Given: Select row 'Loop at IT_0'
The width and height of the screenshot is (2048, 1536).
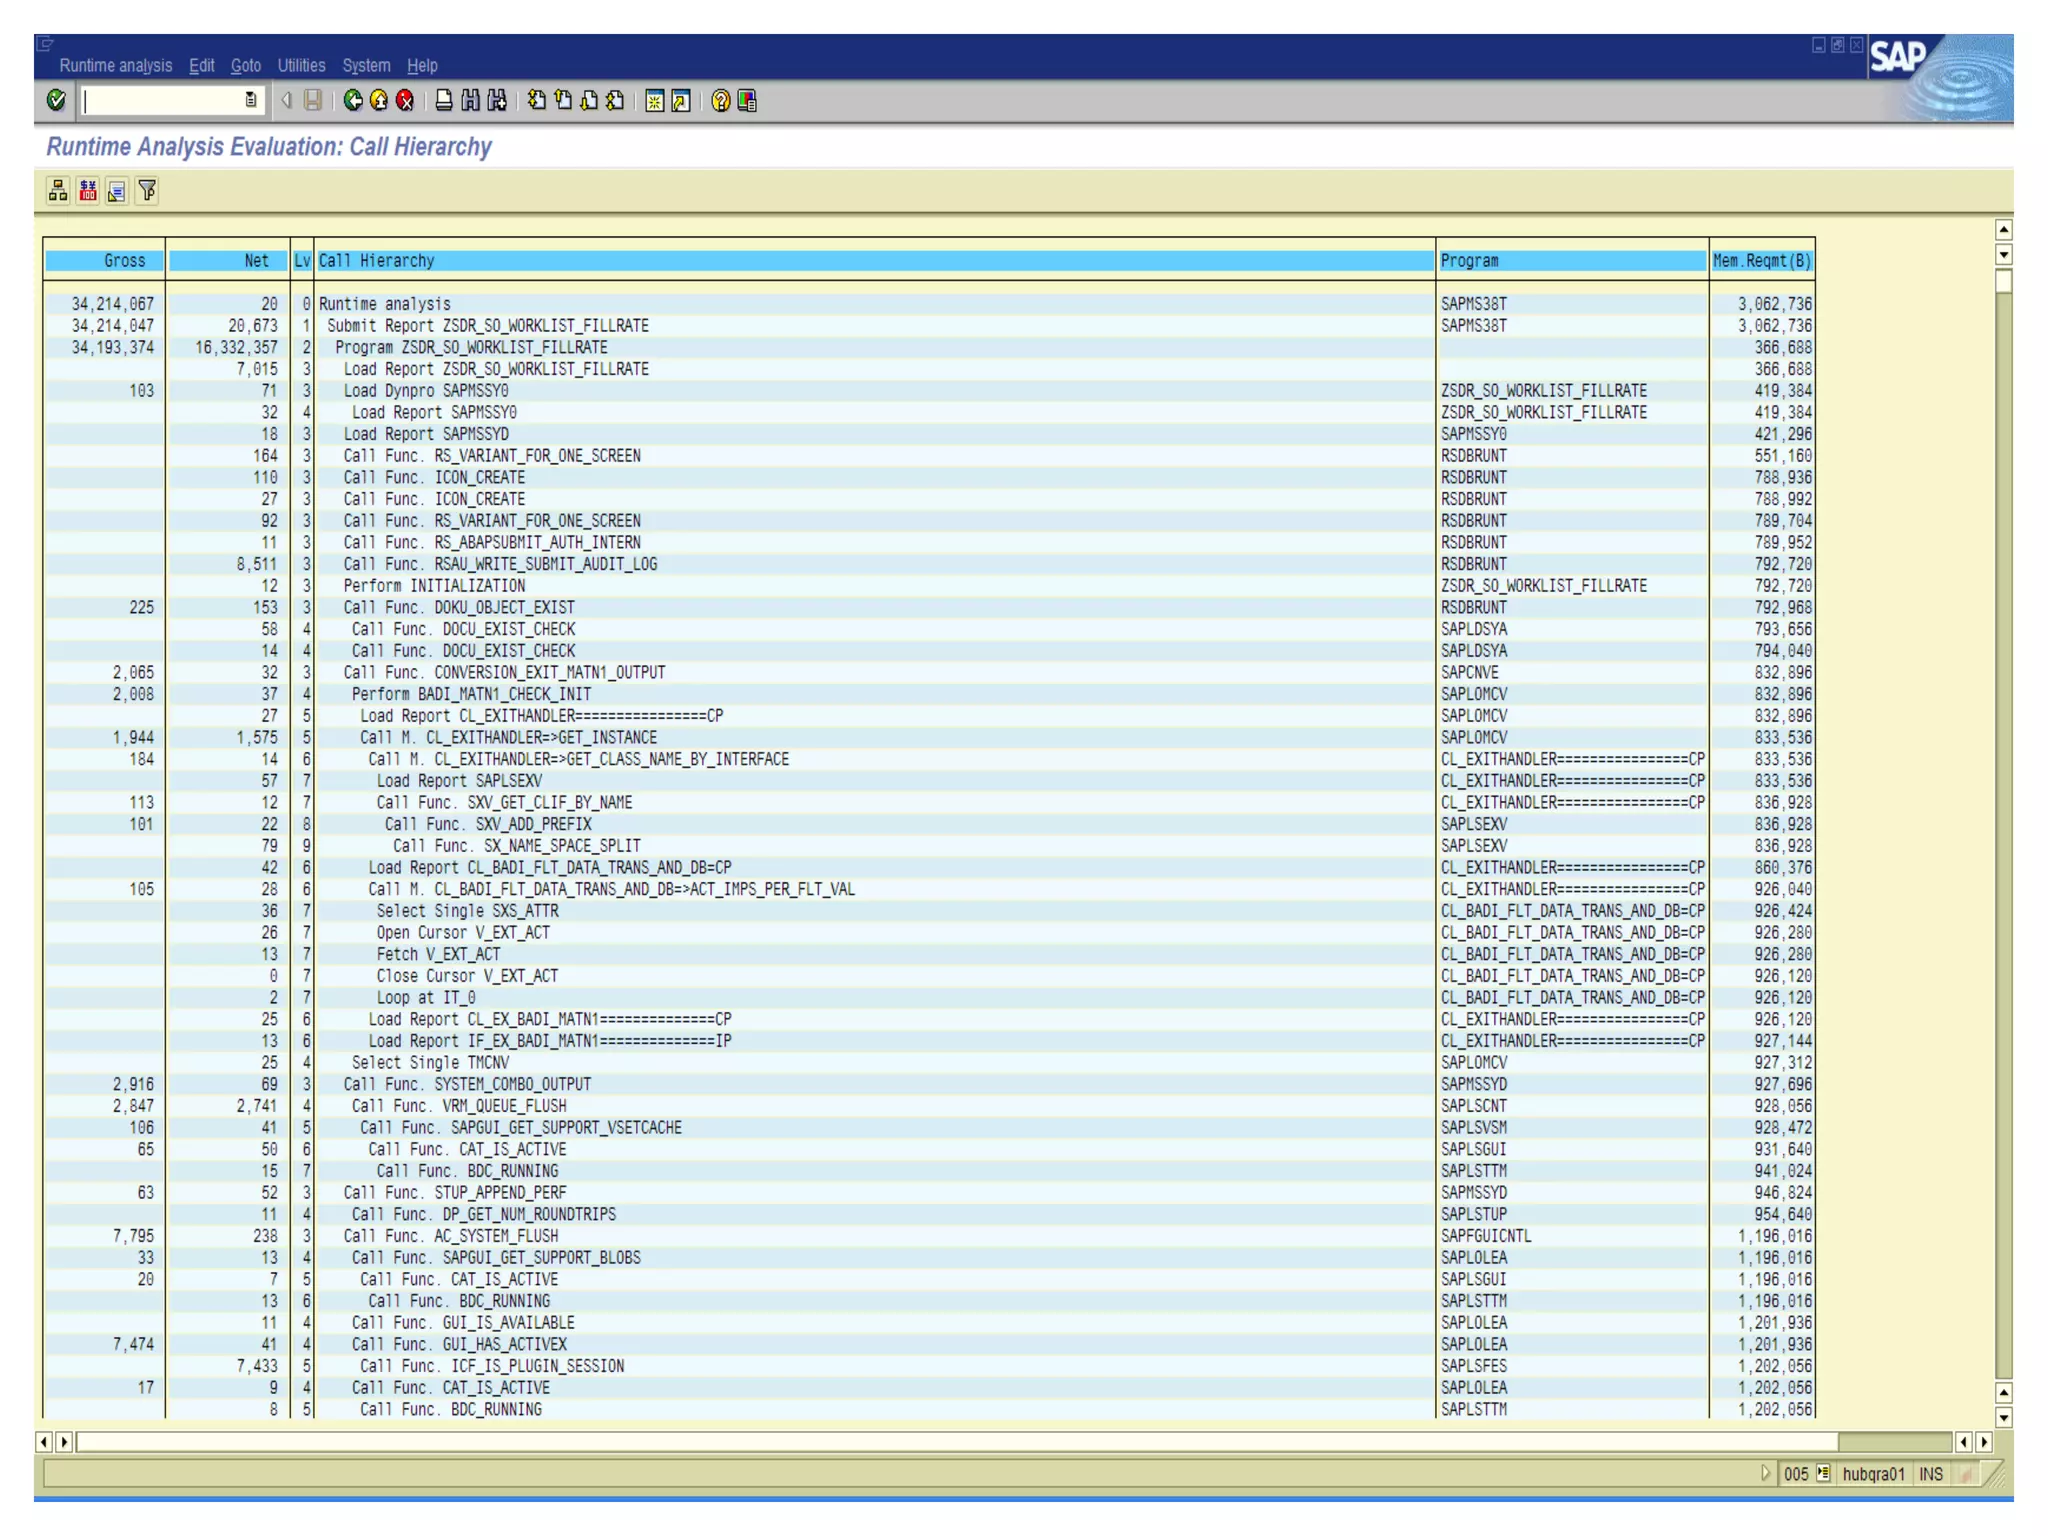Looking at the screenshot, I should 929,998.
